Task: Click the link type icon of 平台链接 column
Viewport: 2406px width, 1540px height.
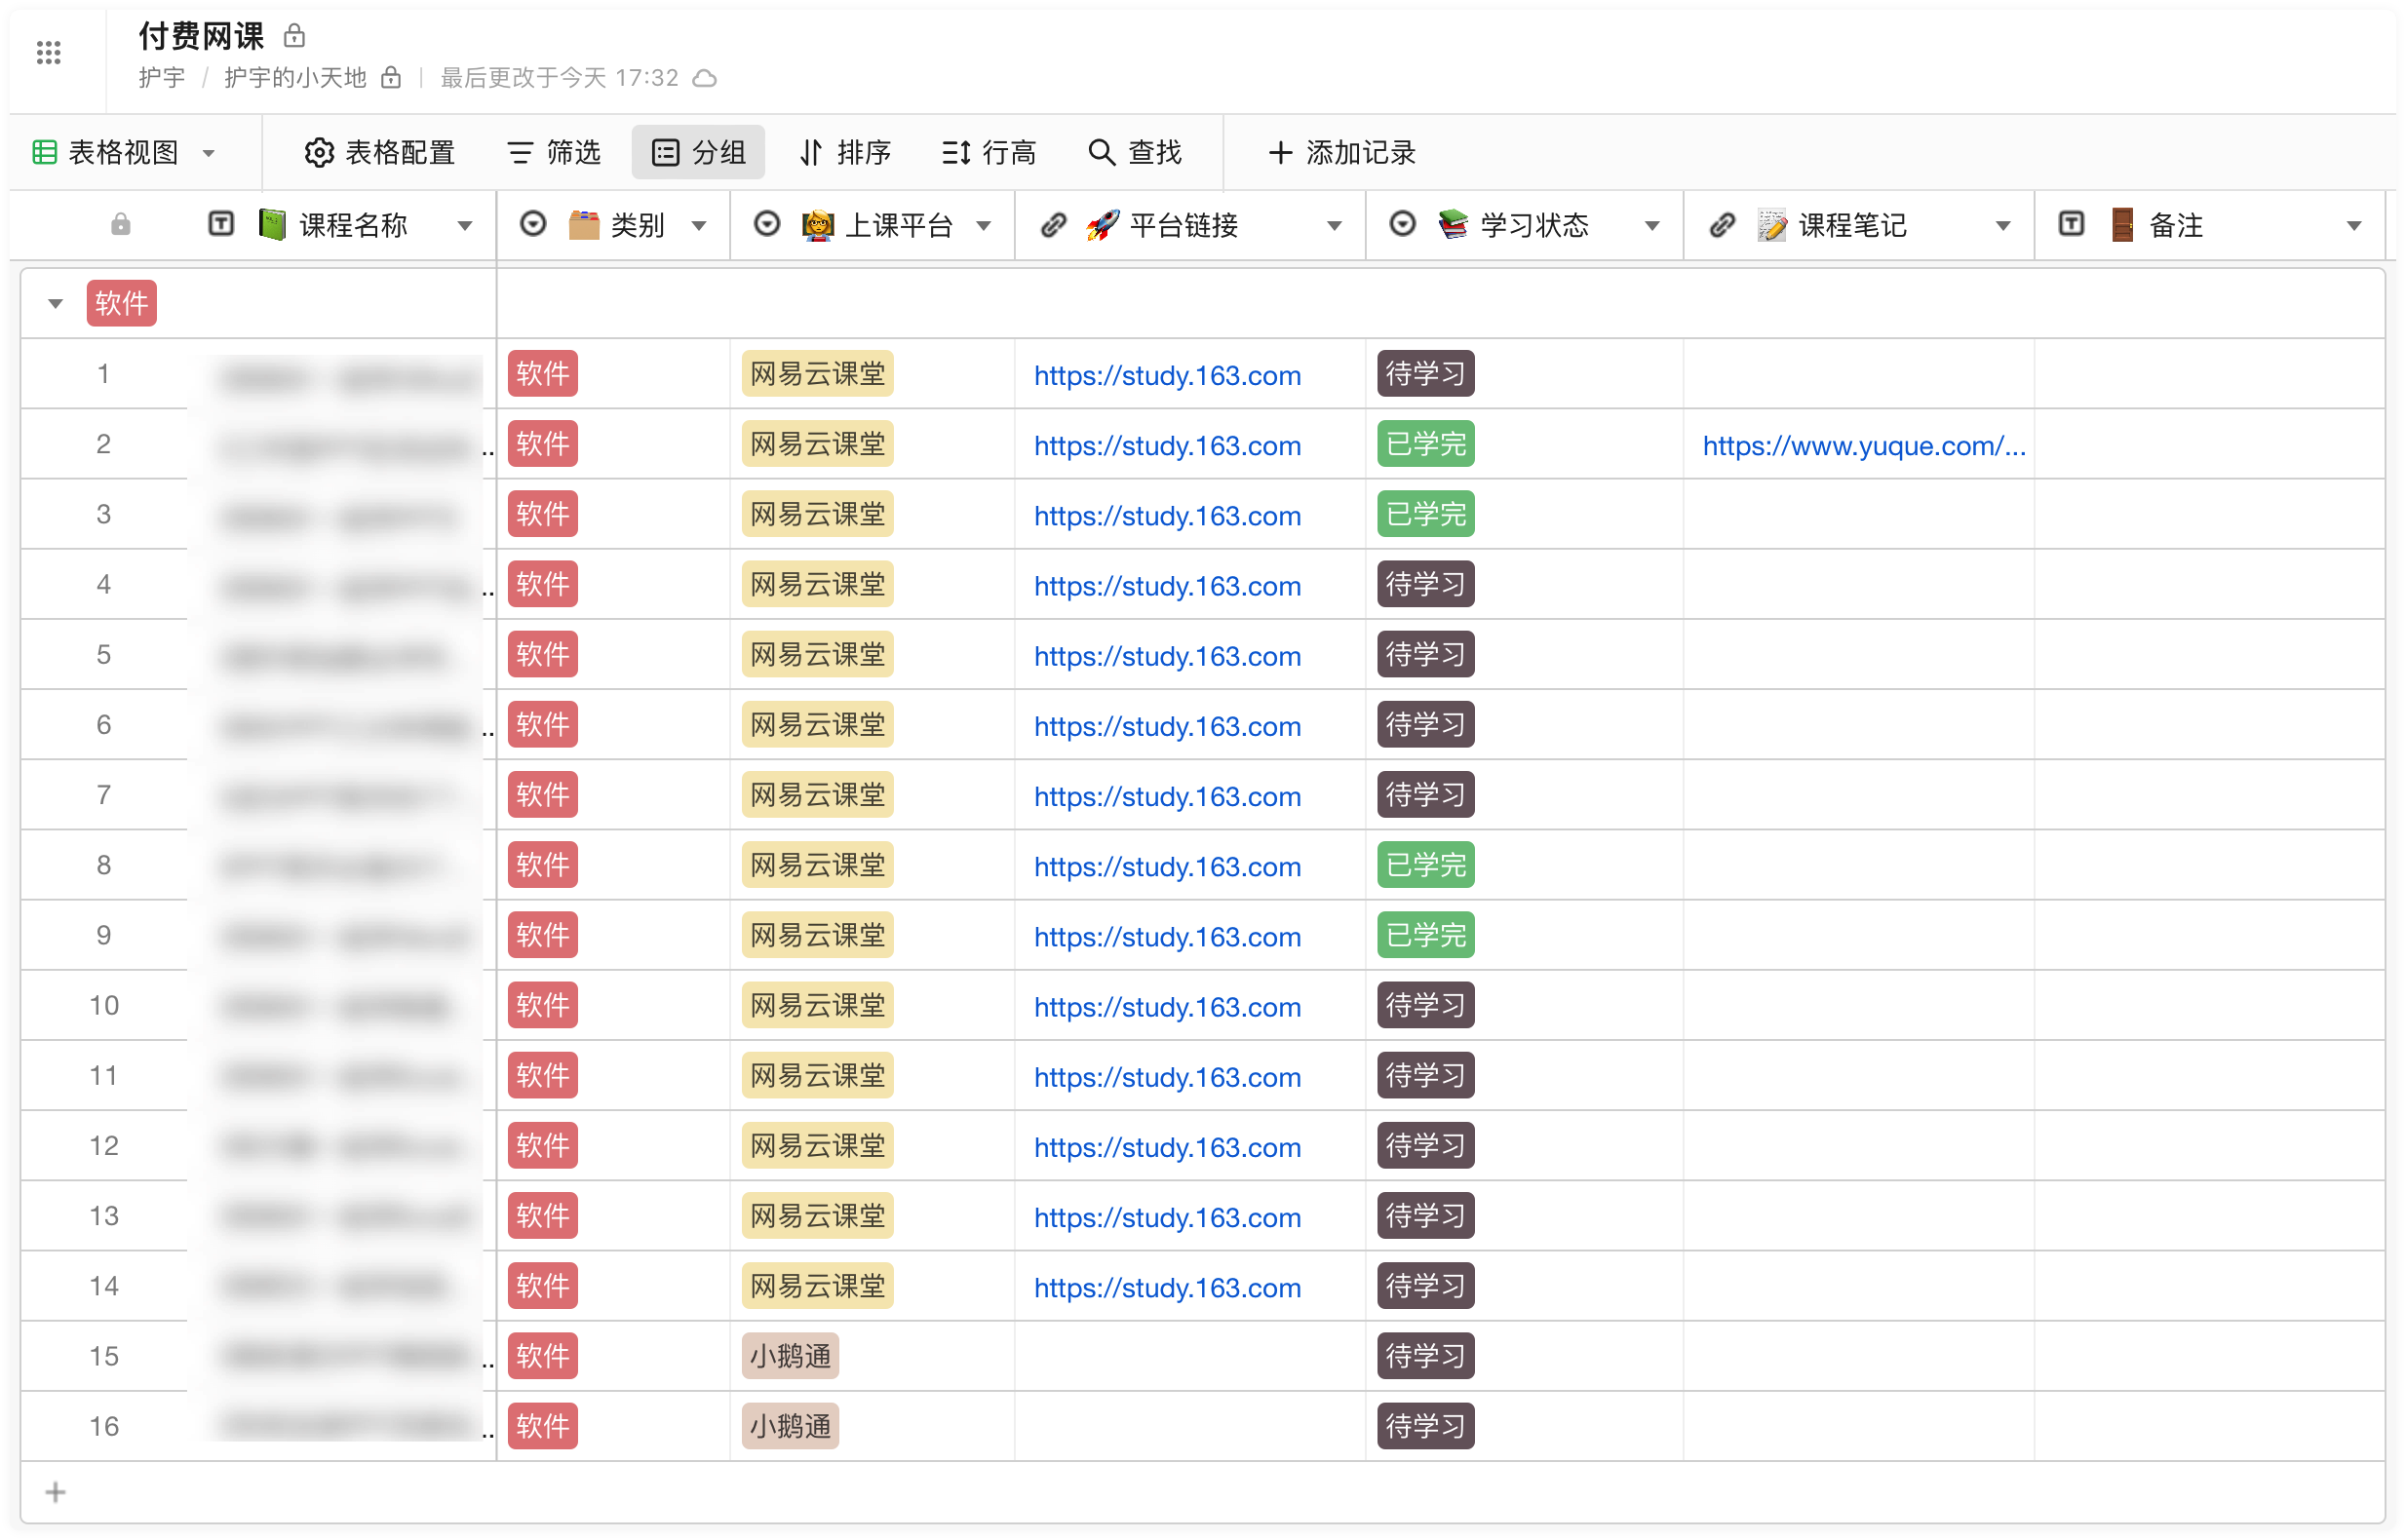Action: tap(1053, 224)
